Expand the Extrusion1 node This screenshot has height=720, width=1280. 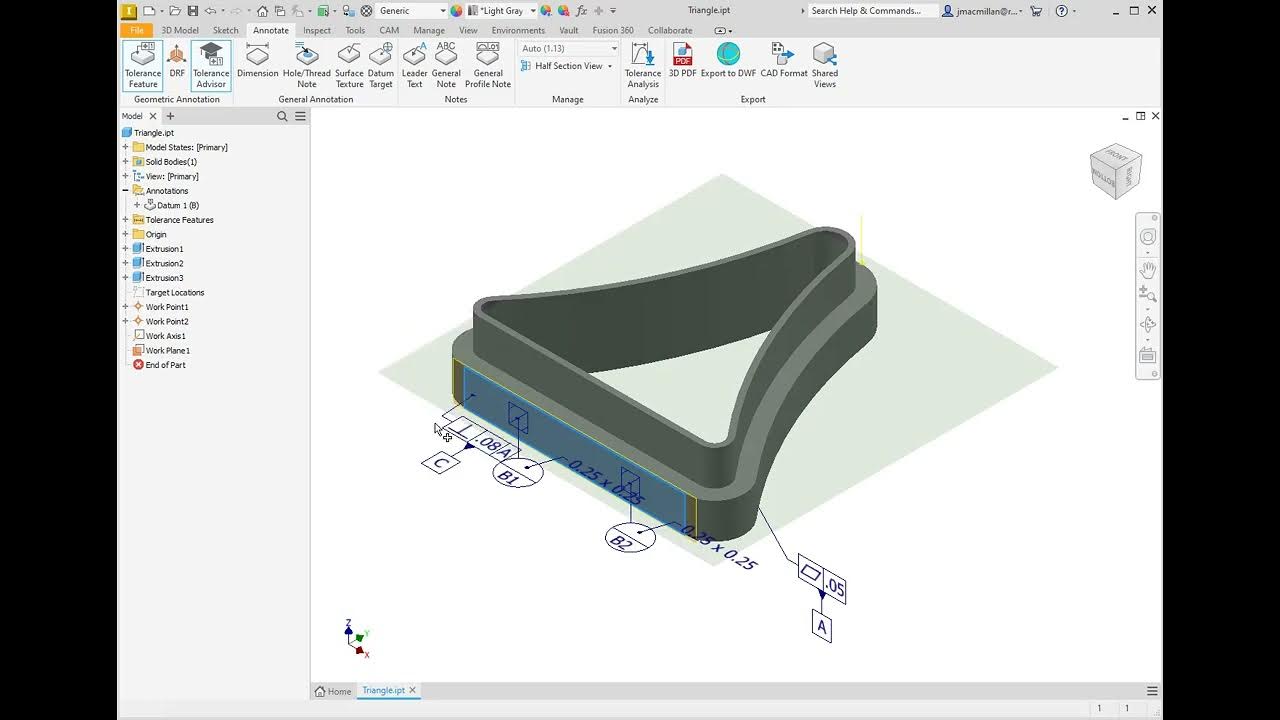[x=126, y=249]
